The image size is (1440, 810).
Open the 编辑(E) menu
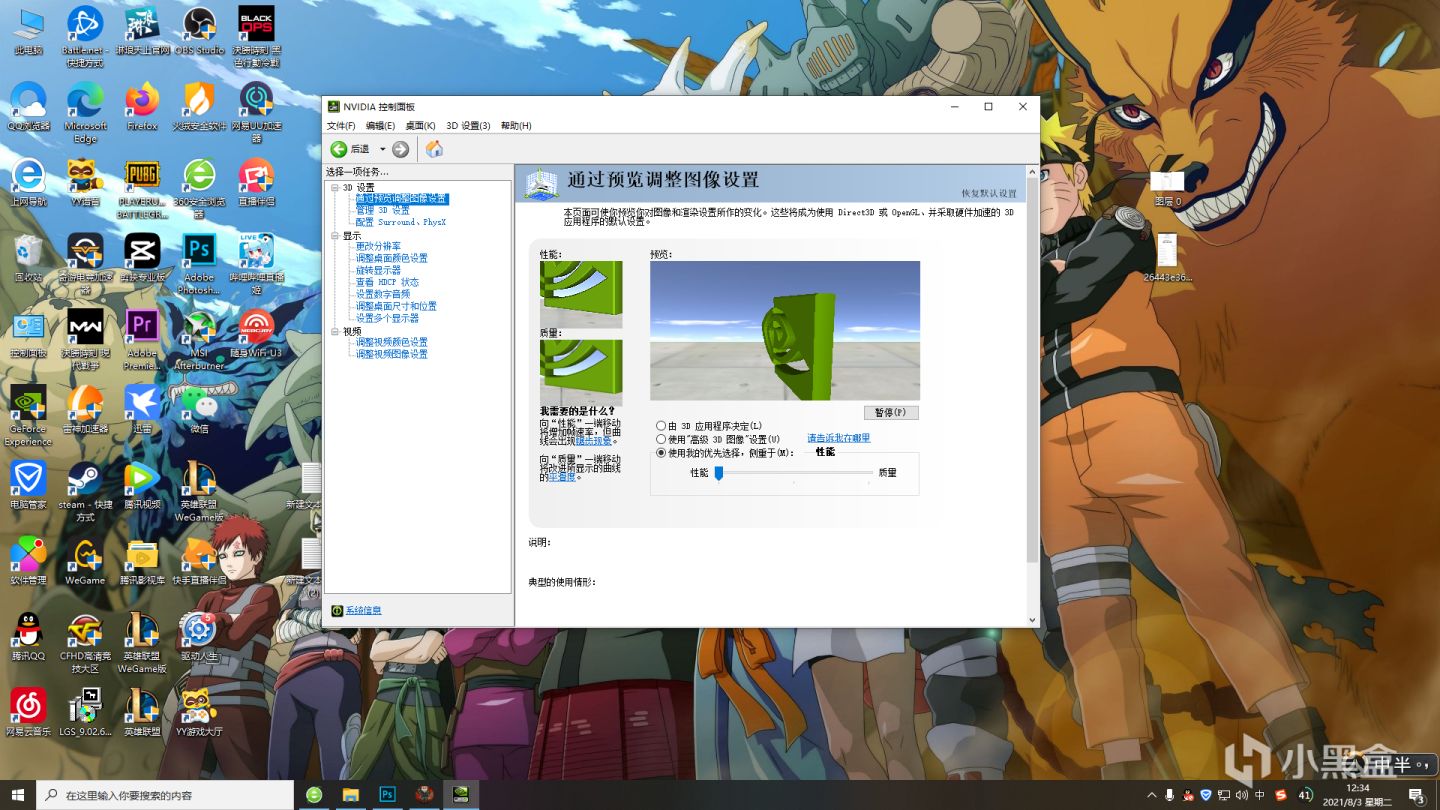(380, 126)
